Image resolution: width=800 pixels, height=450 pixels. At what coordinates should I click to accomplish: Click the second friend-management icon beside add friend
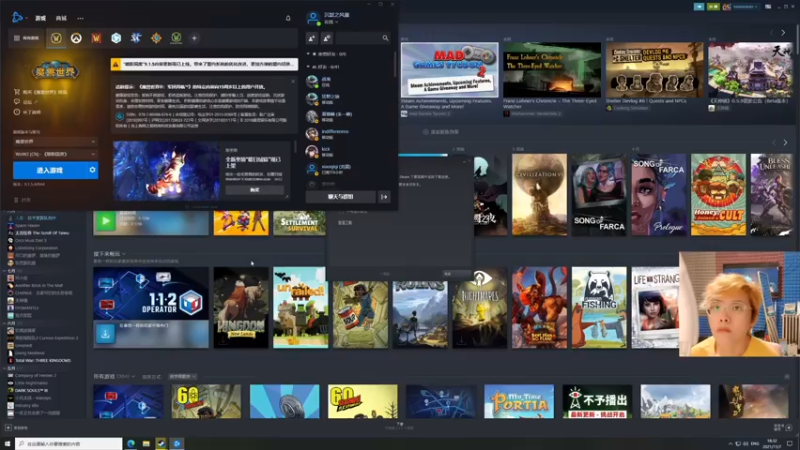tap(327, 38)
